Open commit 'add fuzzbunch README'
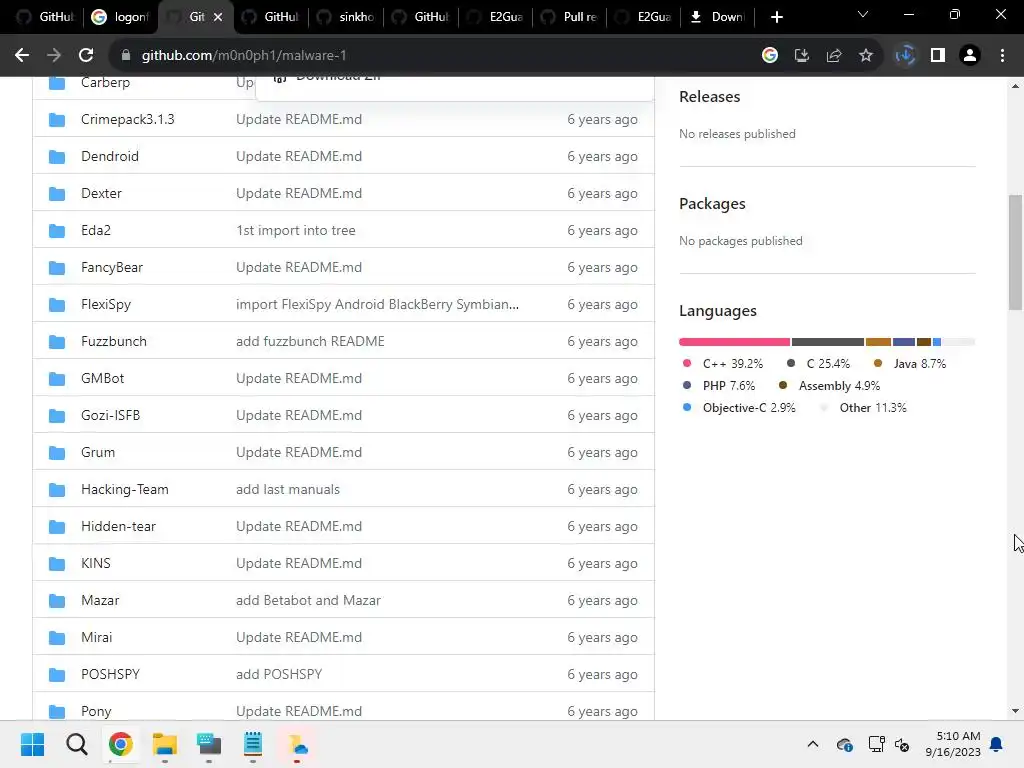1024x768 pixels. [310, 342]
